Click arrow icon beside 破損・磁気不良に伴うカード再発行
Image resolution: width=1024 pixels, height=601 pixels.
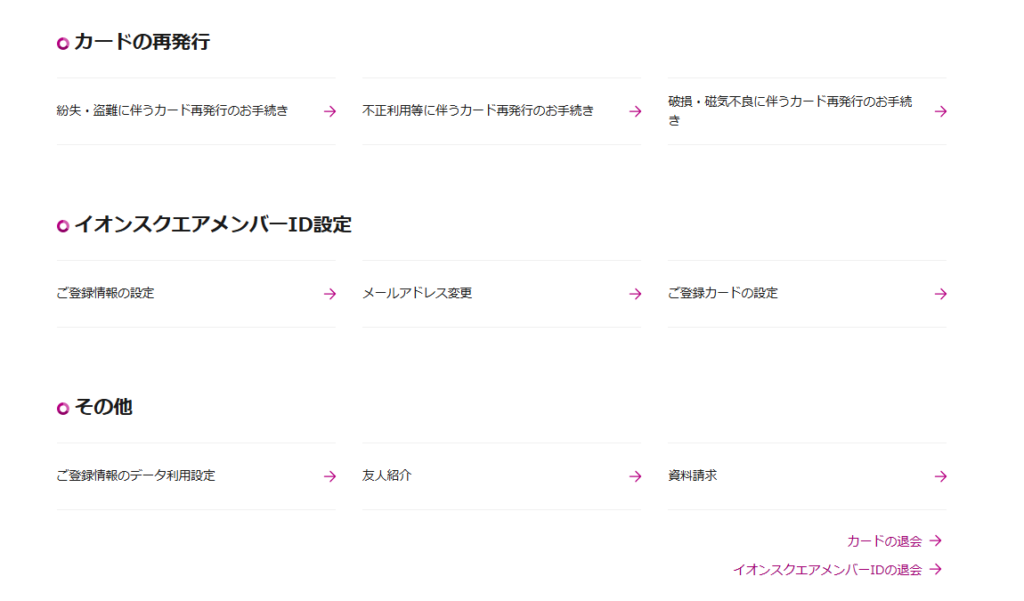pos(940,112)
